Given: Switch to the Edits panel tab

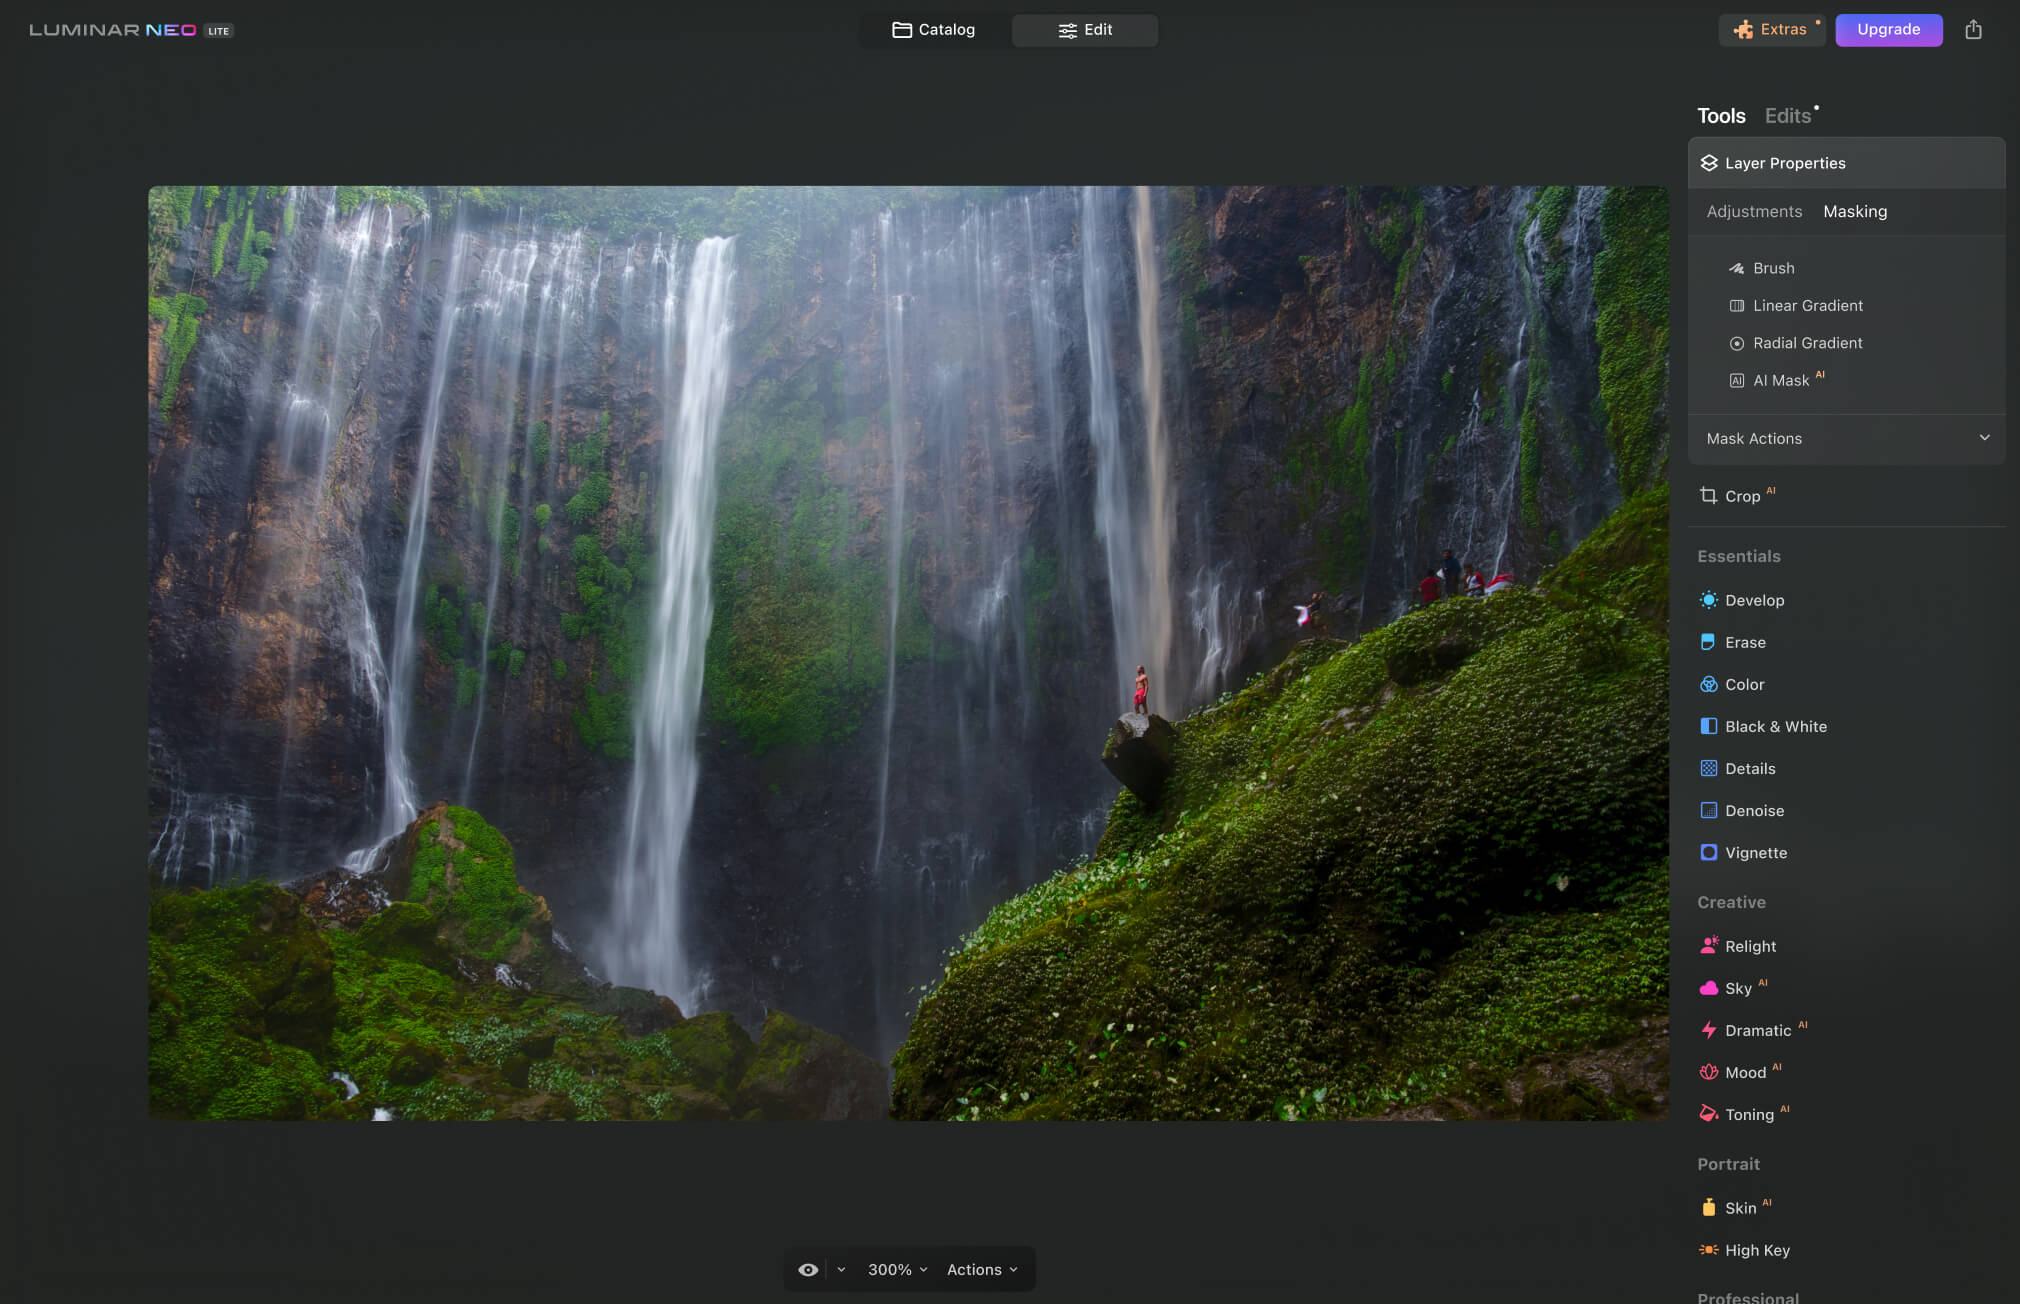Looking at the screenshot, I should click(x=1788, y=116).
